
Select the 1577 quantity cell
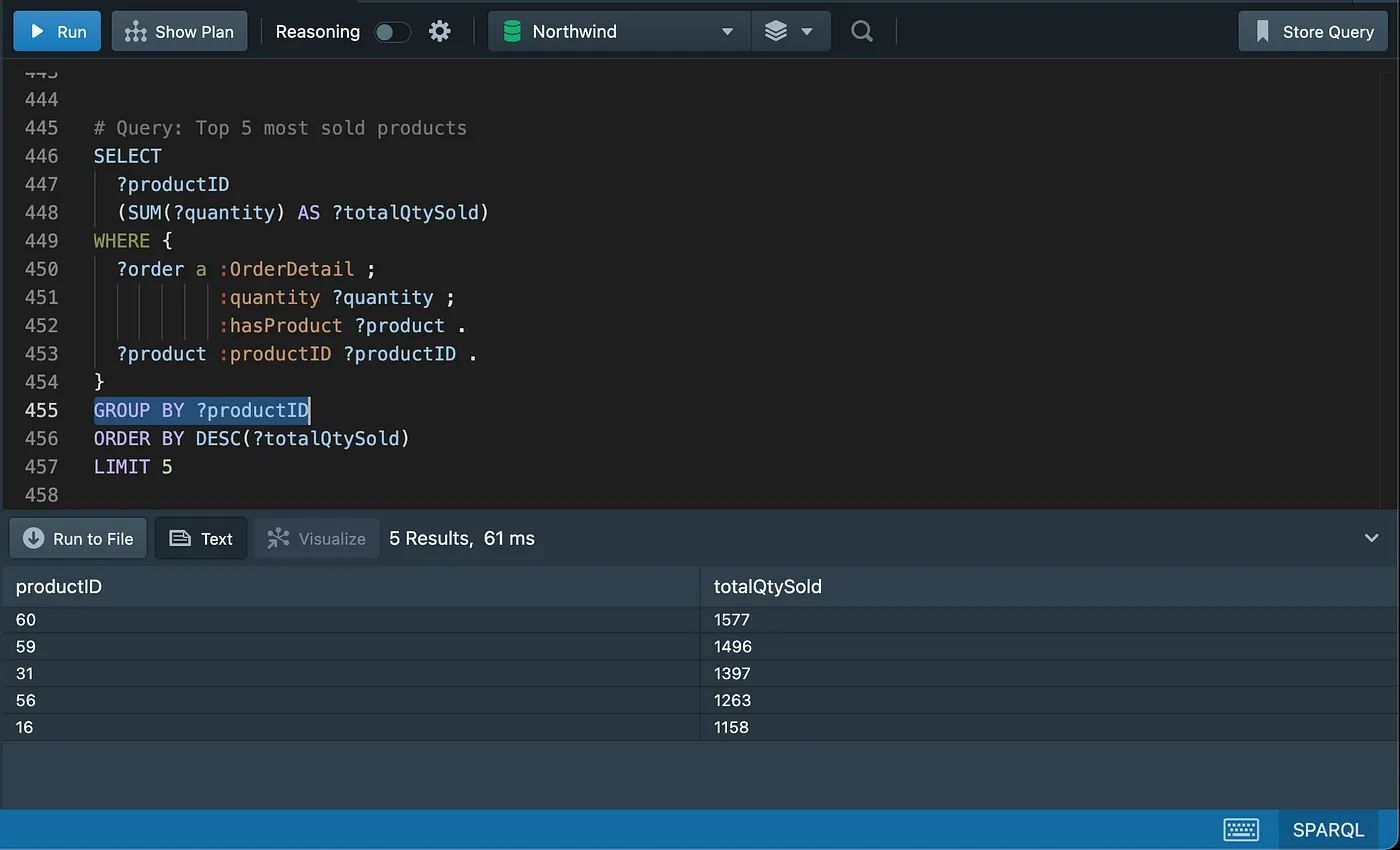[1048, 620]
